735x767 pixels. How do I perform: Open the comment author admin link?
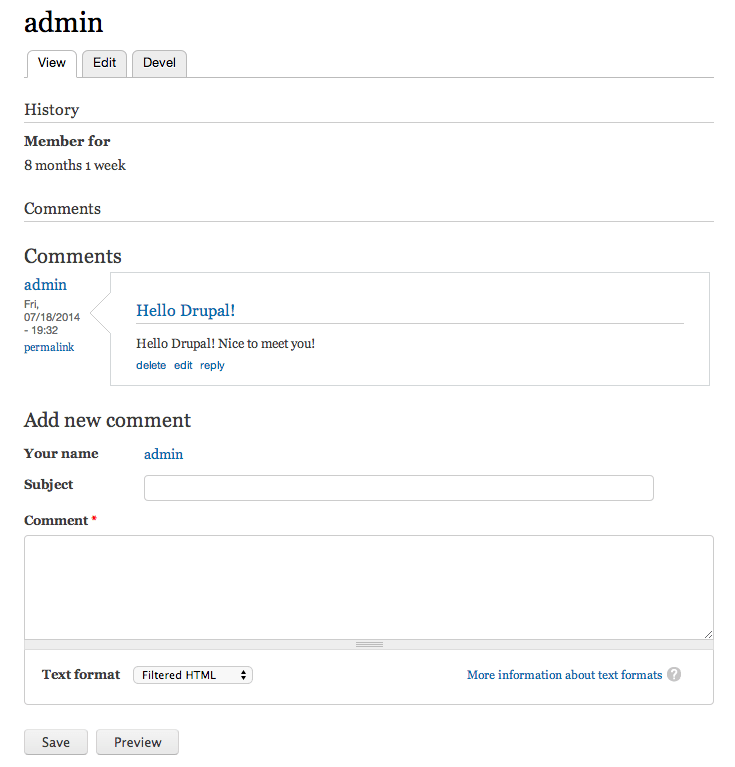[46, 285]
